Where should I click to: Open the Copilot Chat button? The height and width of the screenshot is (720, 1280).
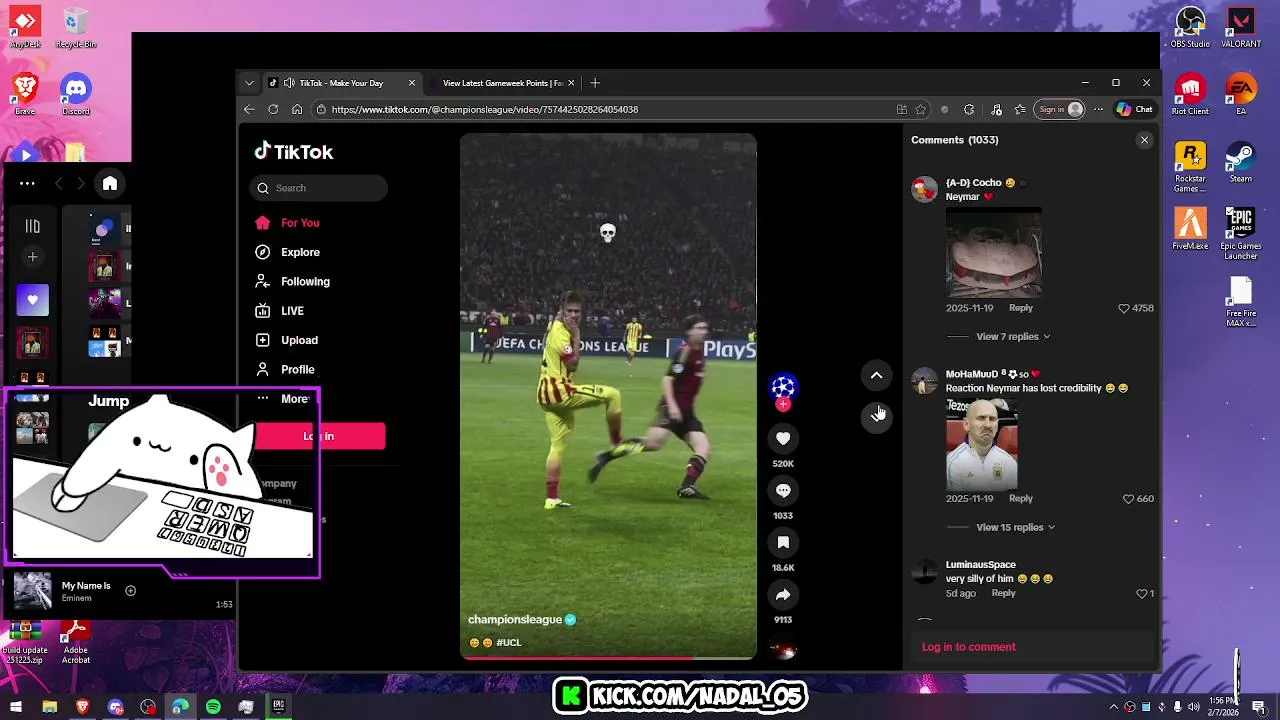coord(1135,109)
